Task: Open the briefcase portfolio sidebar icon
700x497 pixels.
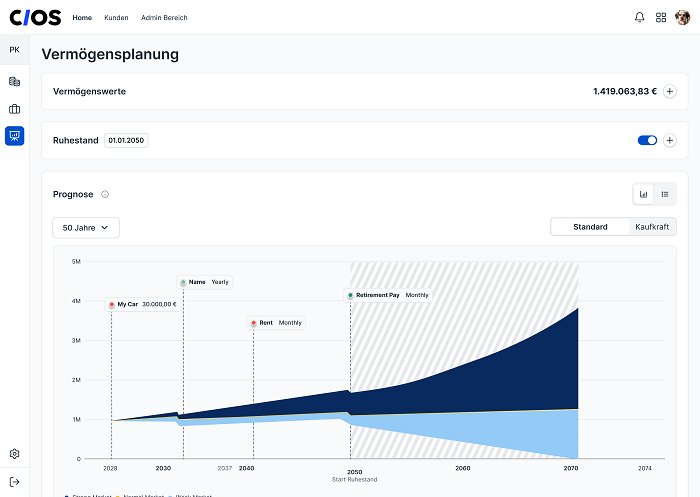Action: click(14, 109)
